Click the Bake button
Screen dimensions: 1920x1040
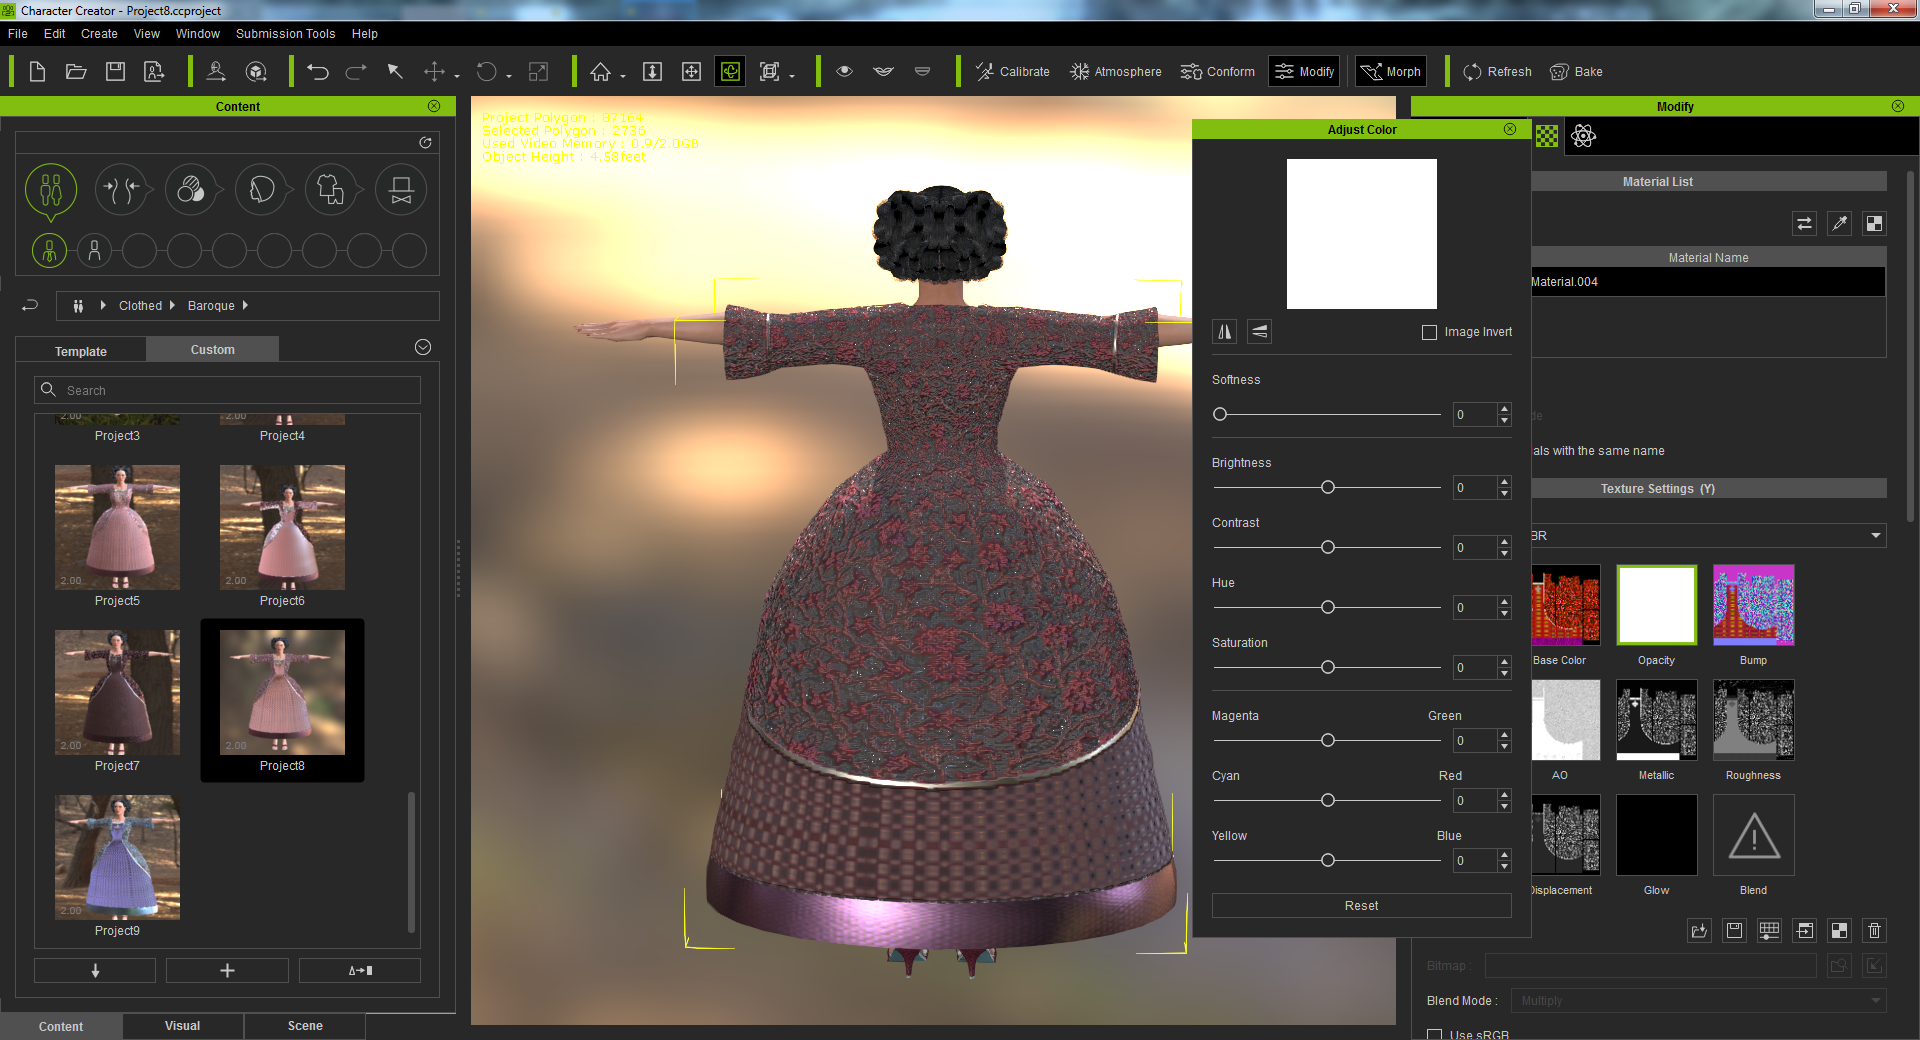1576,72
